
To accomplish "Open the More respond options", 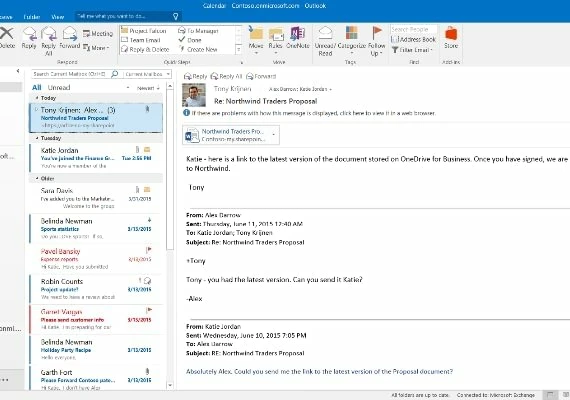I will point(96,48).
